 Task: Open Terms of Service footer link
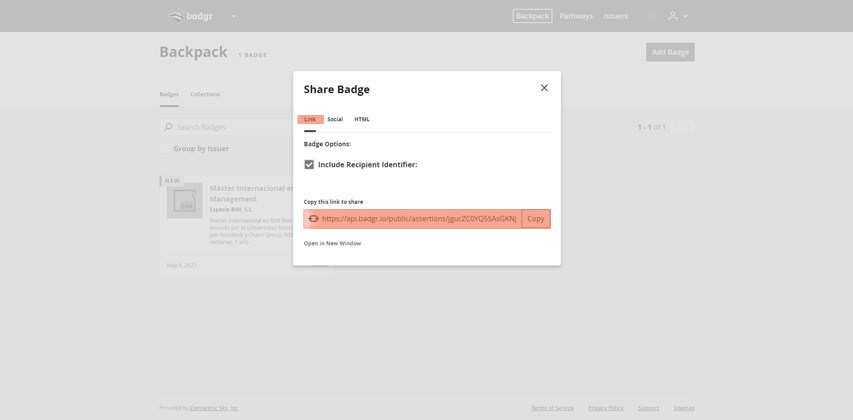tap(552, 408)
